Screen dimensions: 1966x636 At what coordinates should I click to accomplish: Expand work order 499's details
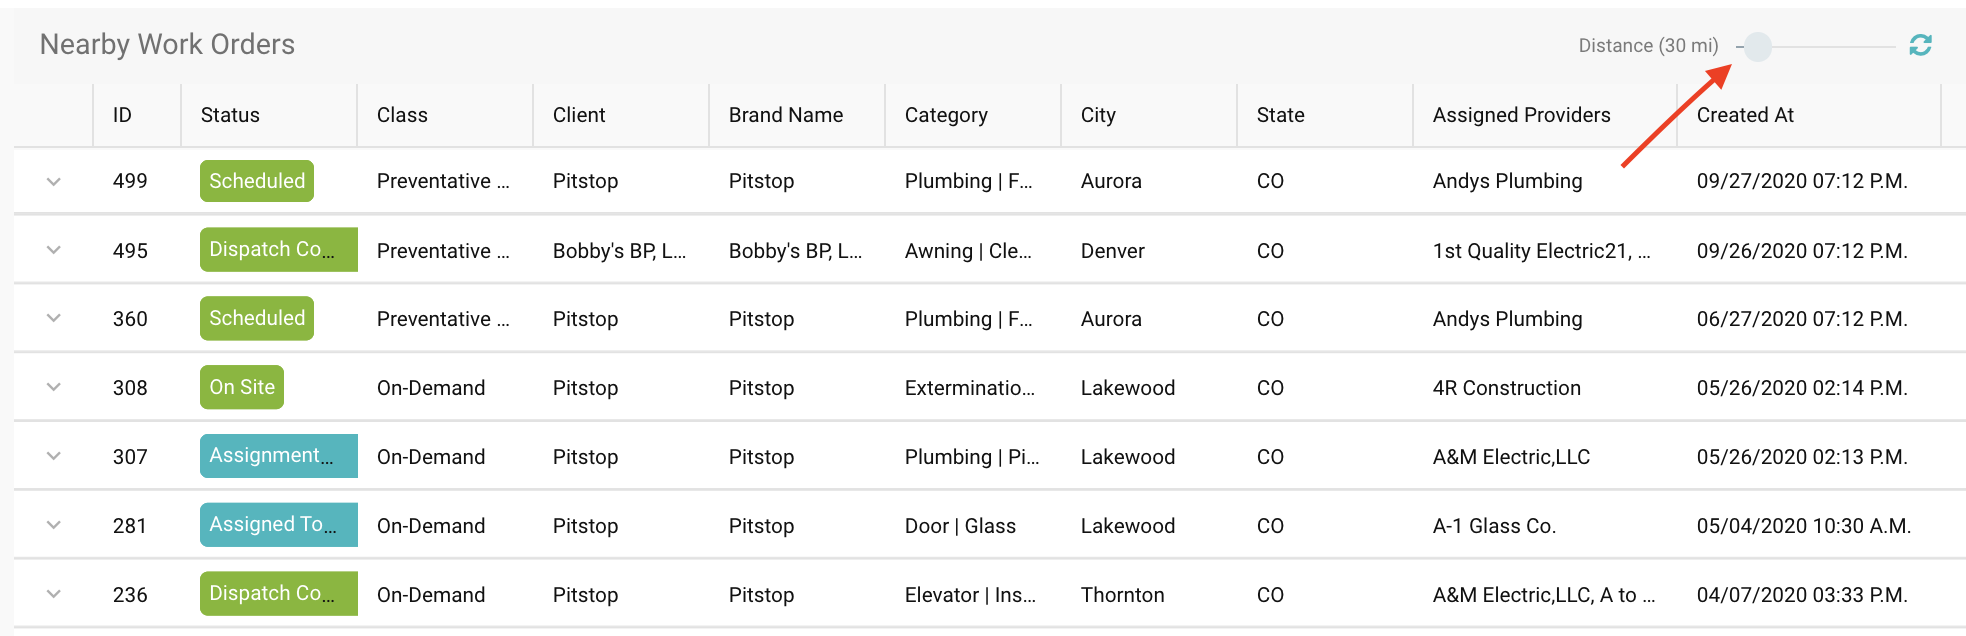(x=53, y=181)
